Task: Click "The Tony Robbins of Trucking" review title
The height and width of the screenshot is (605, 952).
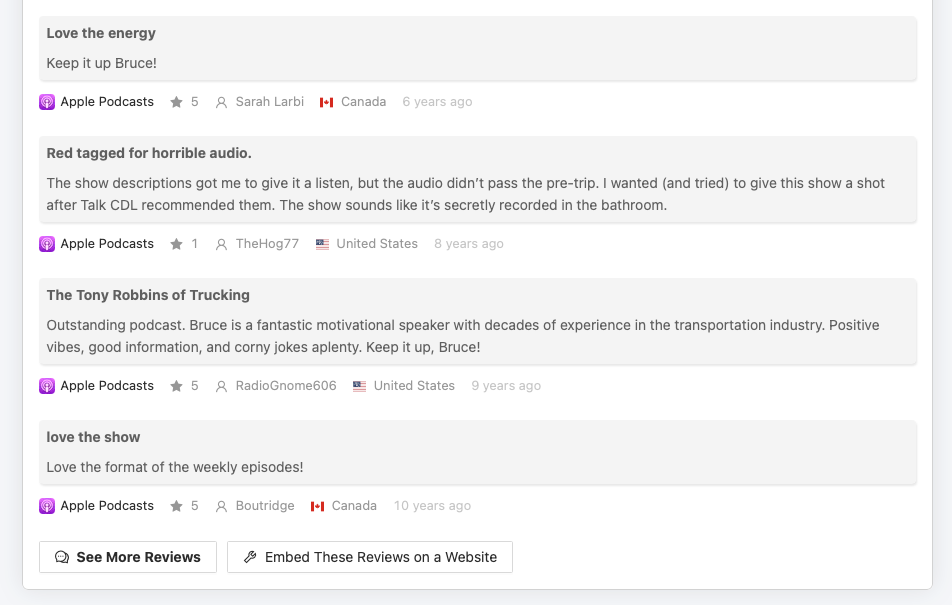Action: coord(148,295)
